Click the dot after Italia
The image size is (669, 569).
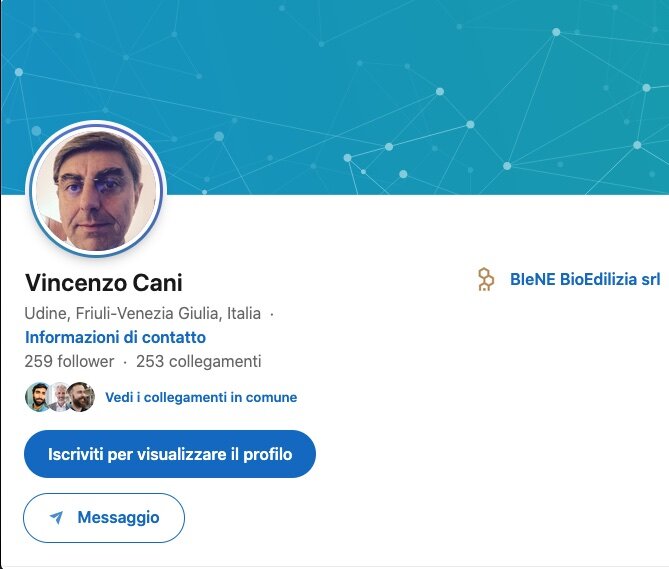pyautogui.click(x=272, y=314)
